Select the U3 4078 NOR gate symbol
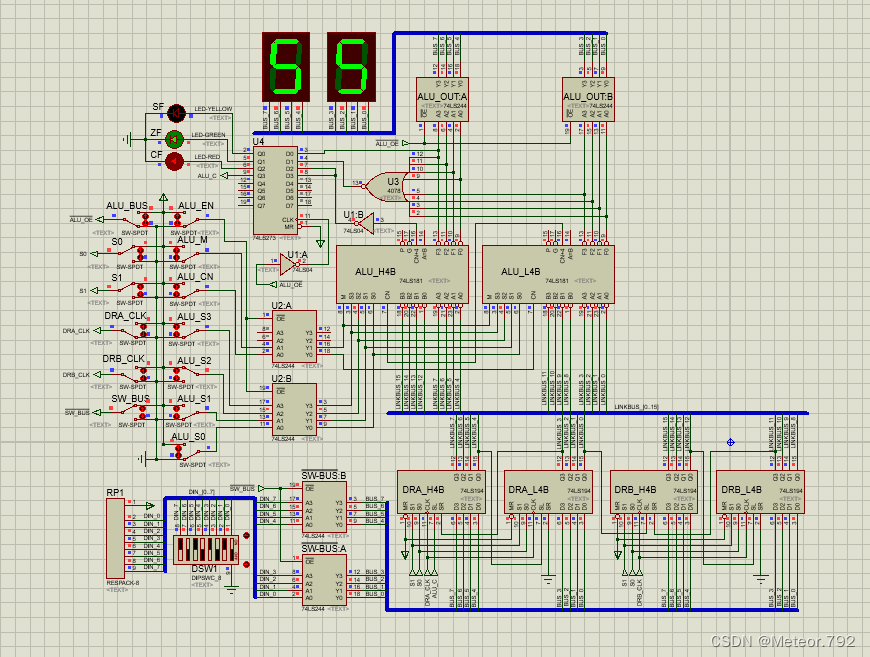The width and height of the screenshot is (870, 657). tap(385, 186)
